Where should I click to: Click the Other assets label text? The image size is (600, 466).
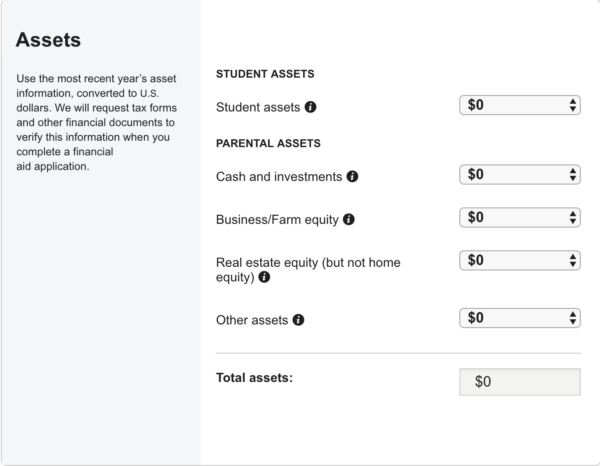(x=252, y=321)
